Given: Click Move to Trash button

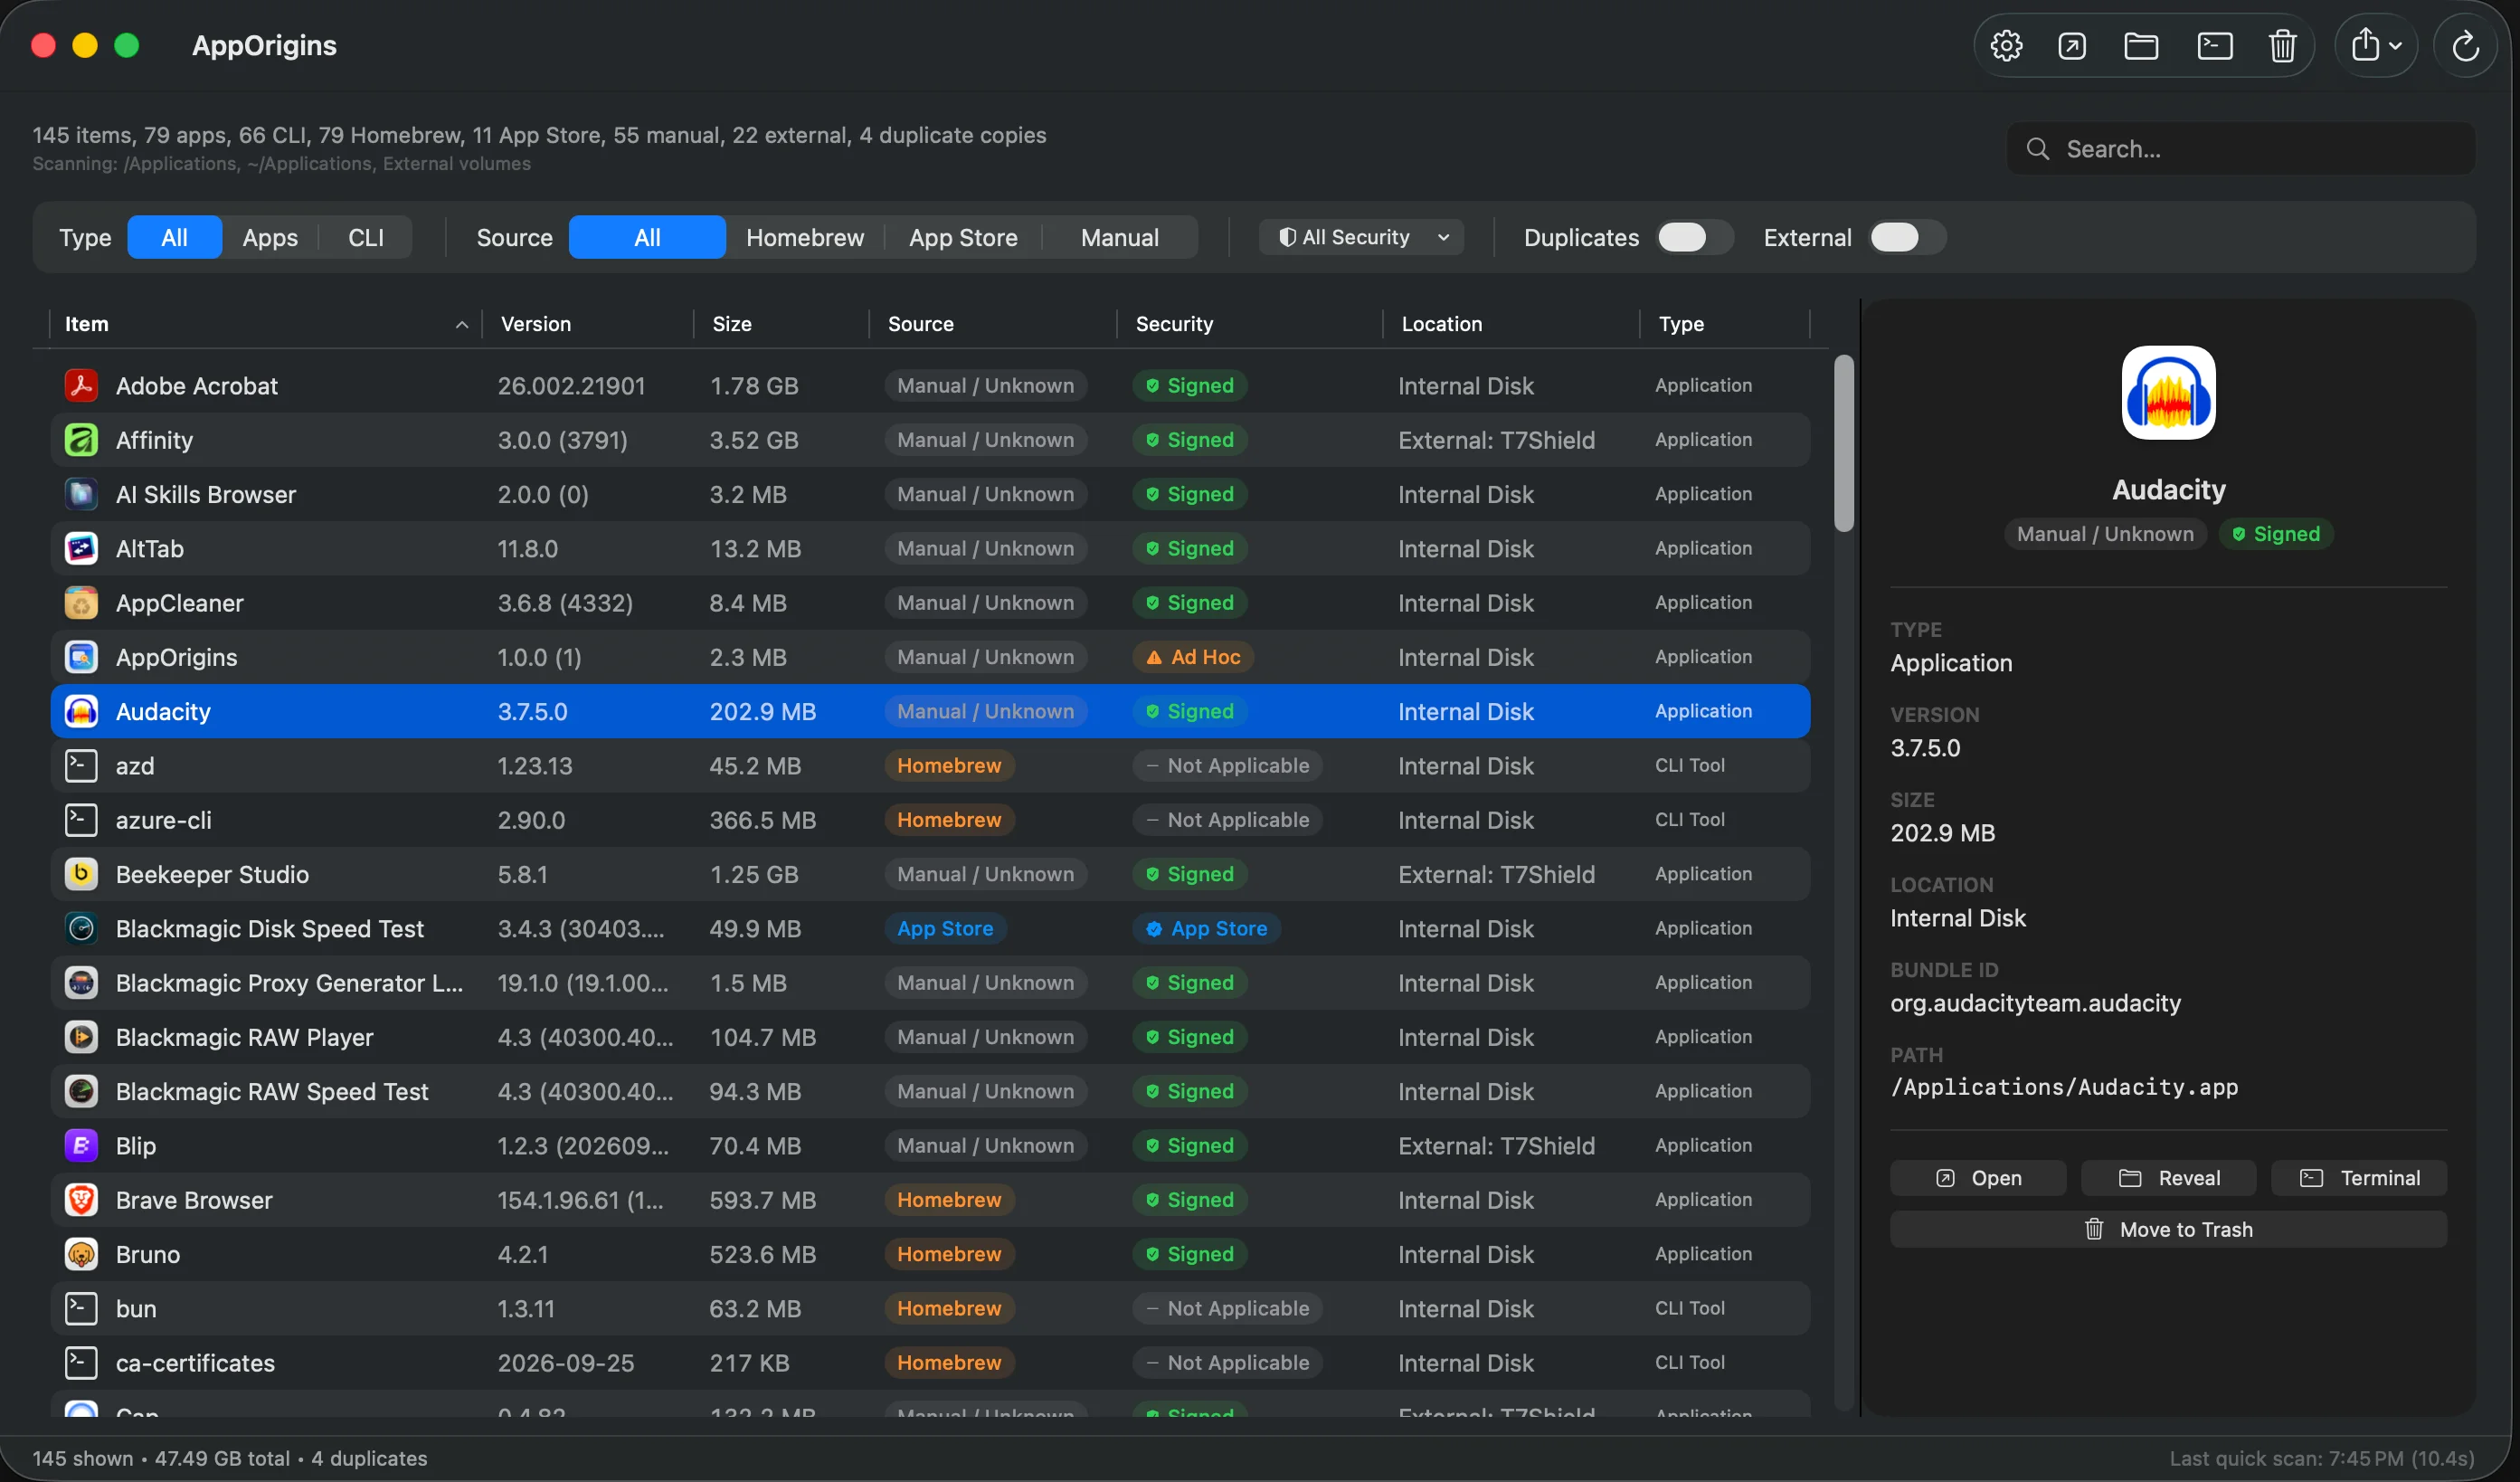Looking at the screenshot, I should [2168, 1230].
